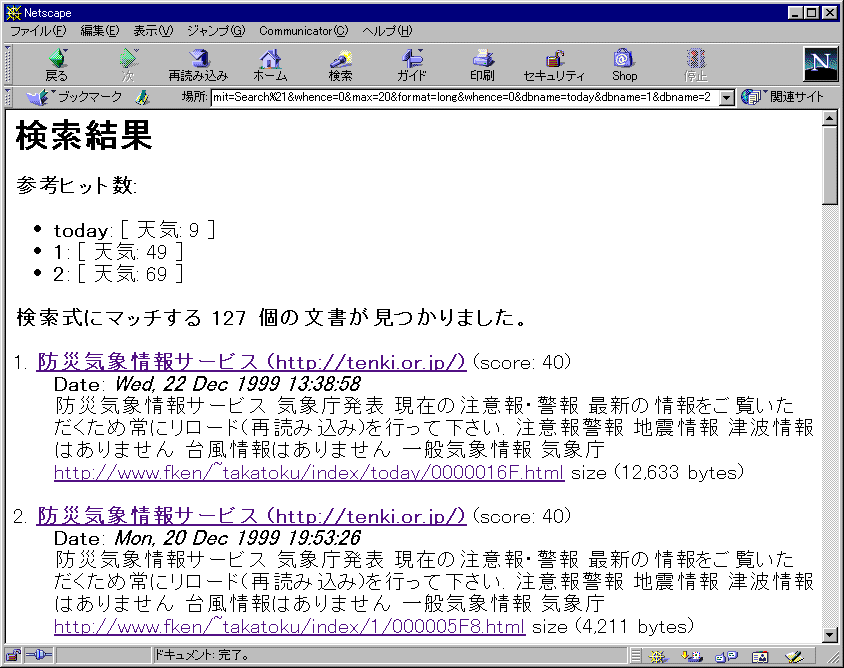Open Navigator from component bar
The image size is (844, 668).
[x=658, y=656]
